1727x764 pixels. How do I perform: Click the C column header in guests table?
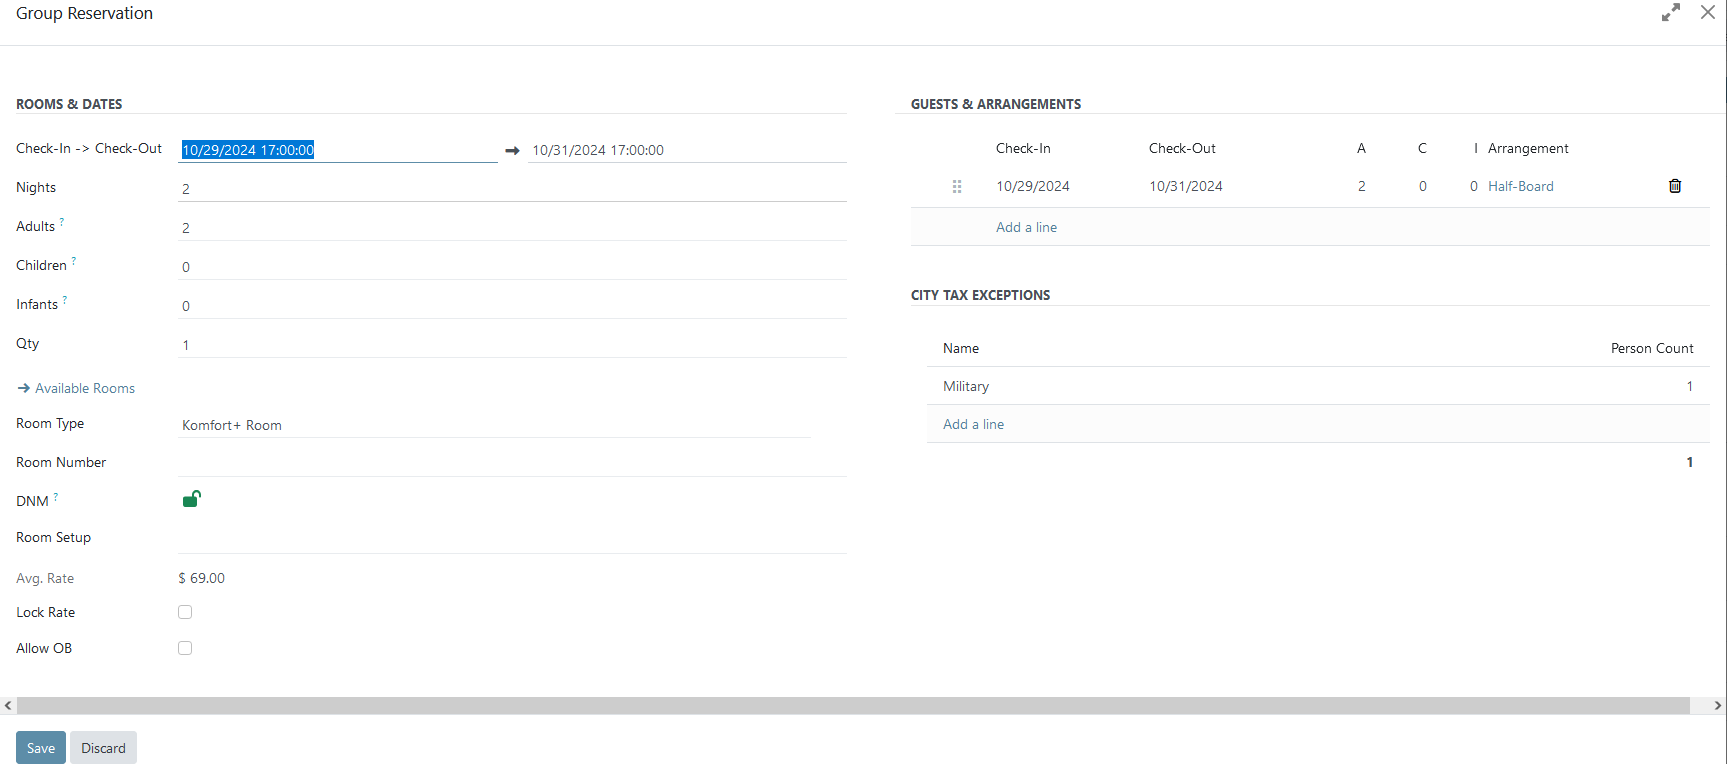coord(1422,148)
